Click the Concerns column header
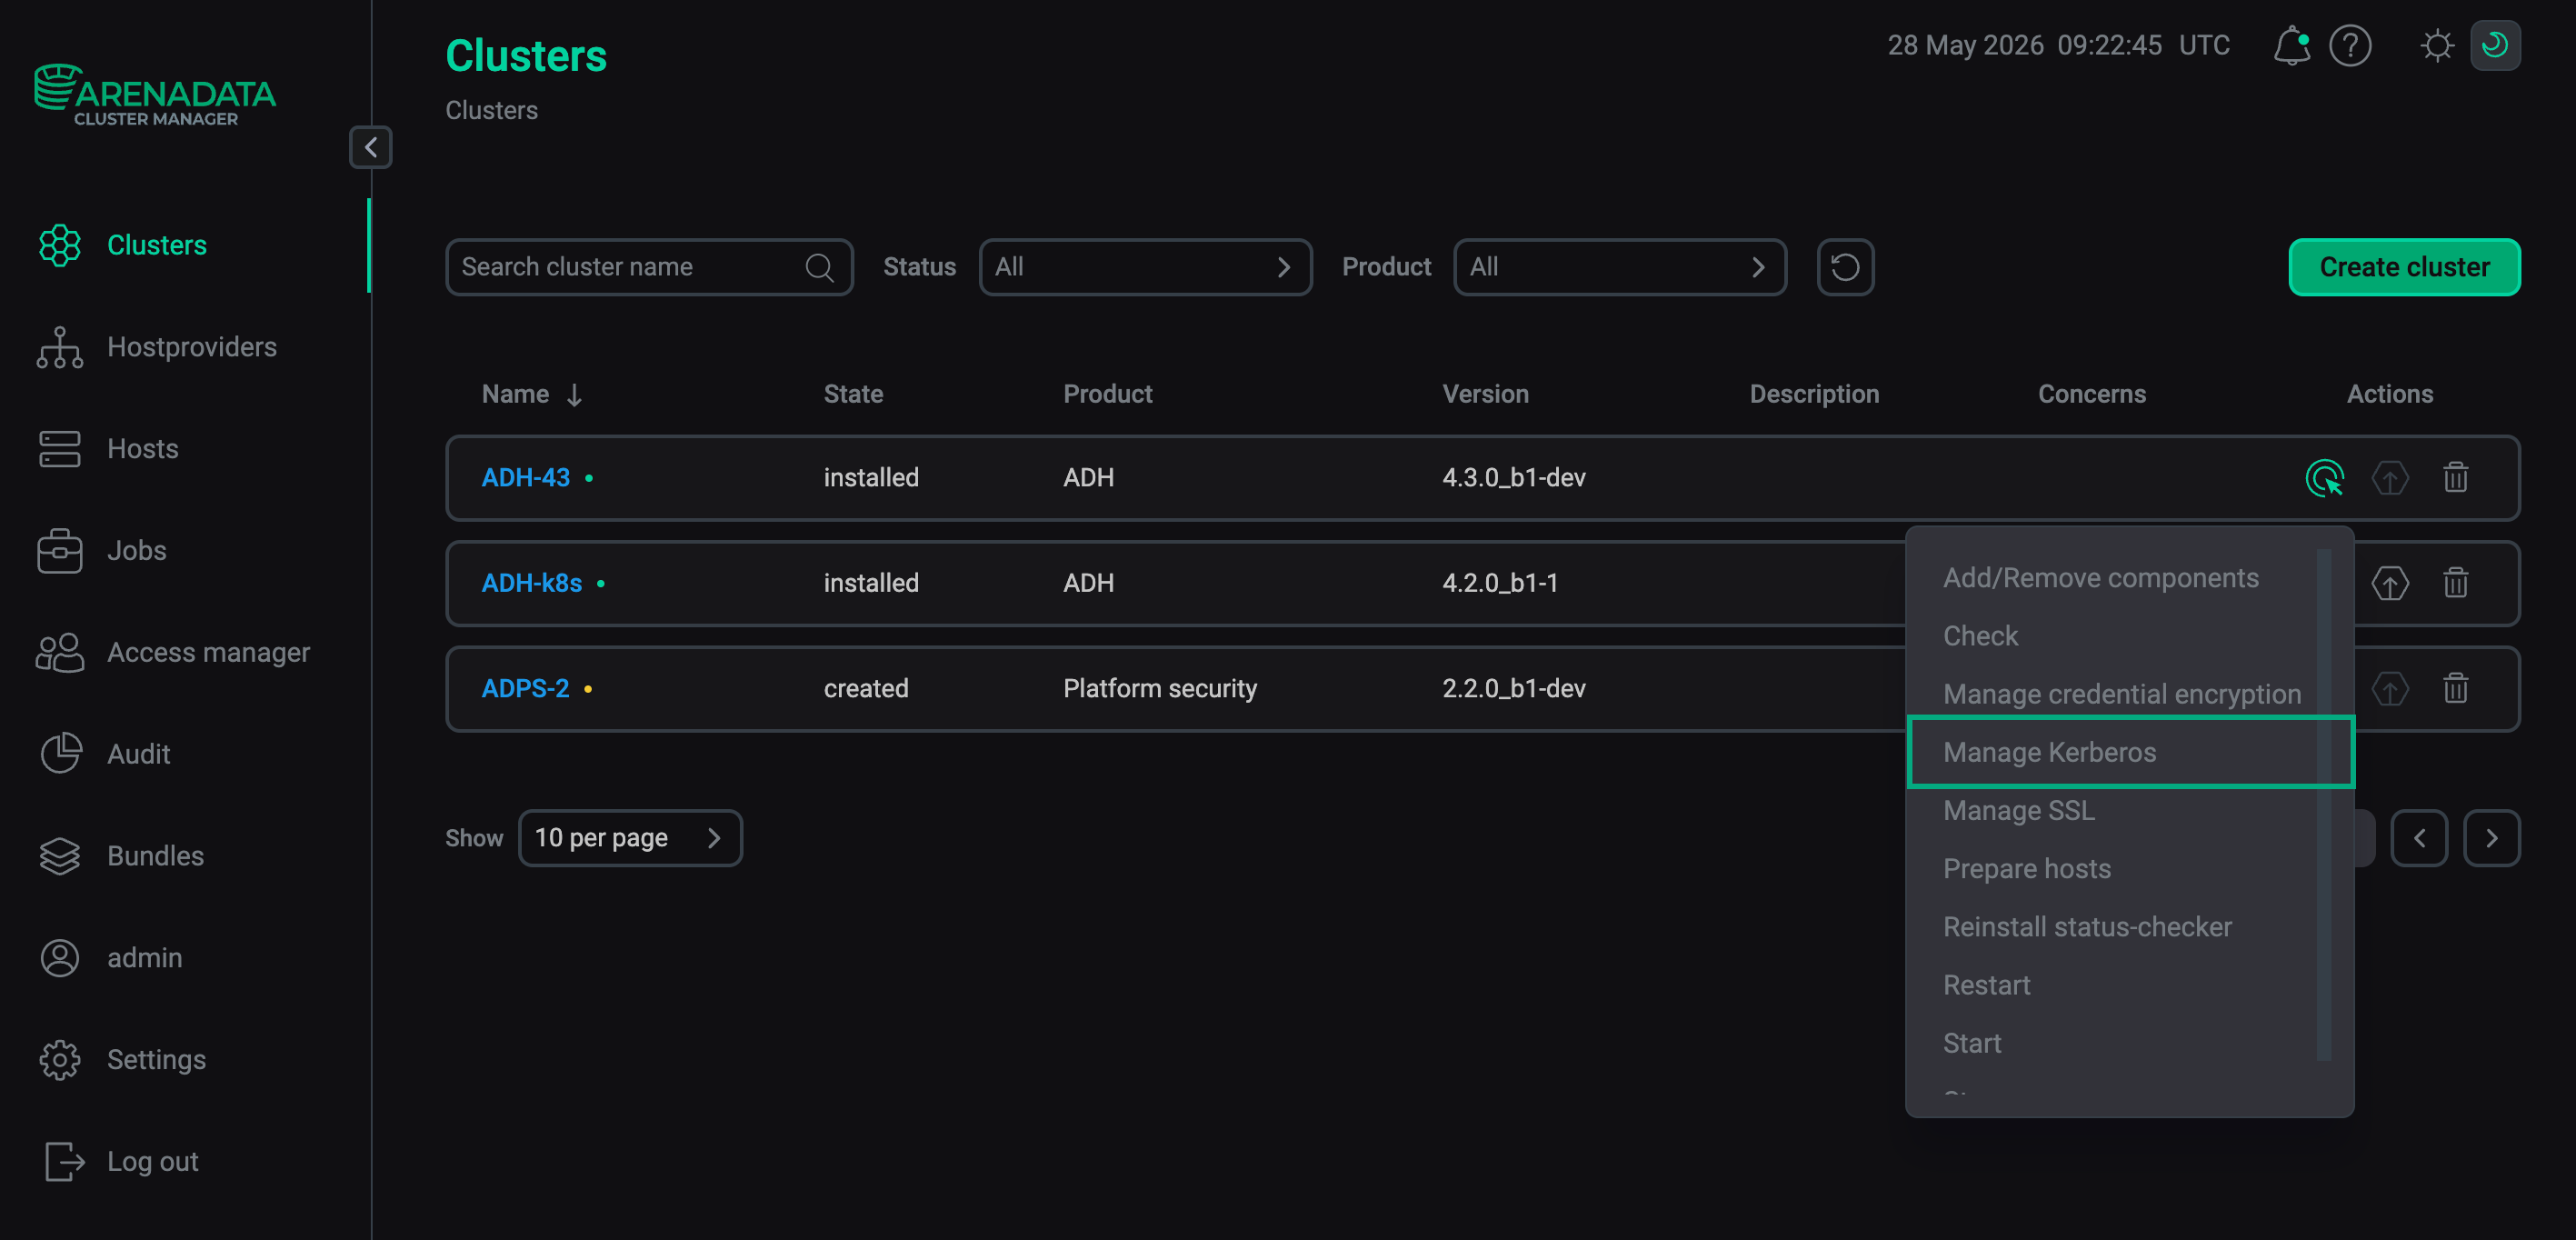The width and height of the screenshot is (2576, 1240). tap(2092, 395)
